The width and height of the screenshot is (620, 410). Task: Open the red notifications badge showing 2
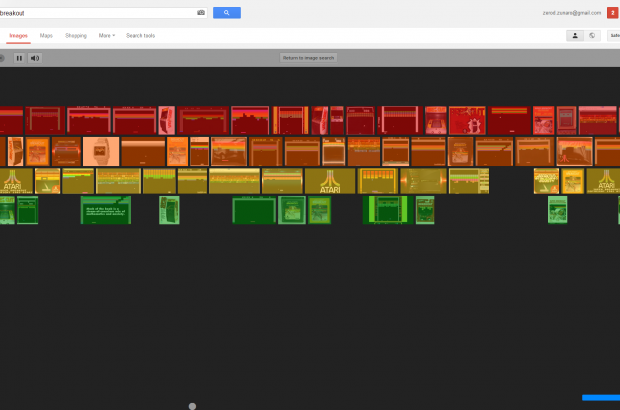[612, 13]
